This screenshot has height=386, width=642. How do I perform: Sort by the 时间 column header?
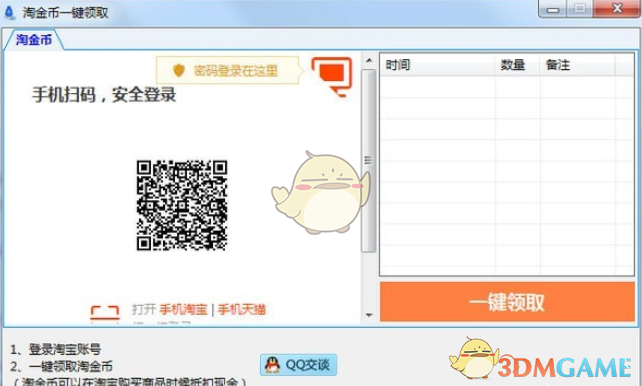coord(437,65)
